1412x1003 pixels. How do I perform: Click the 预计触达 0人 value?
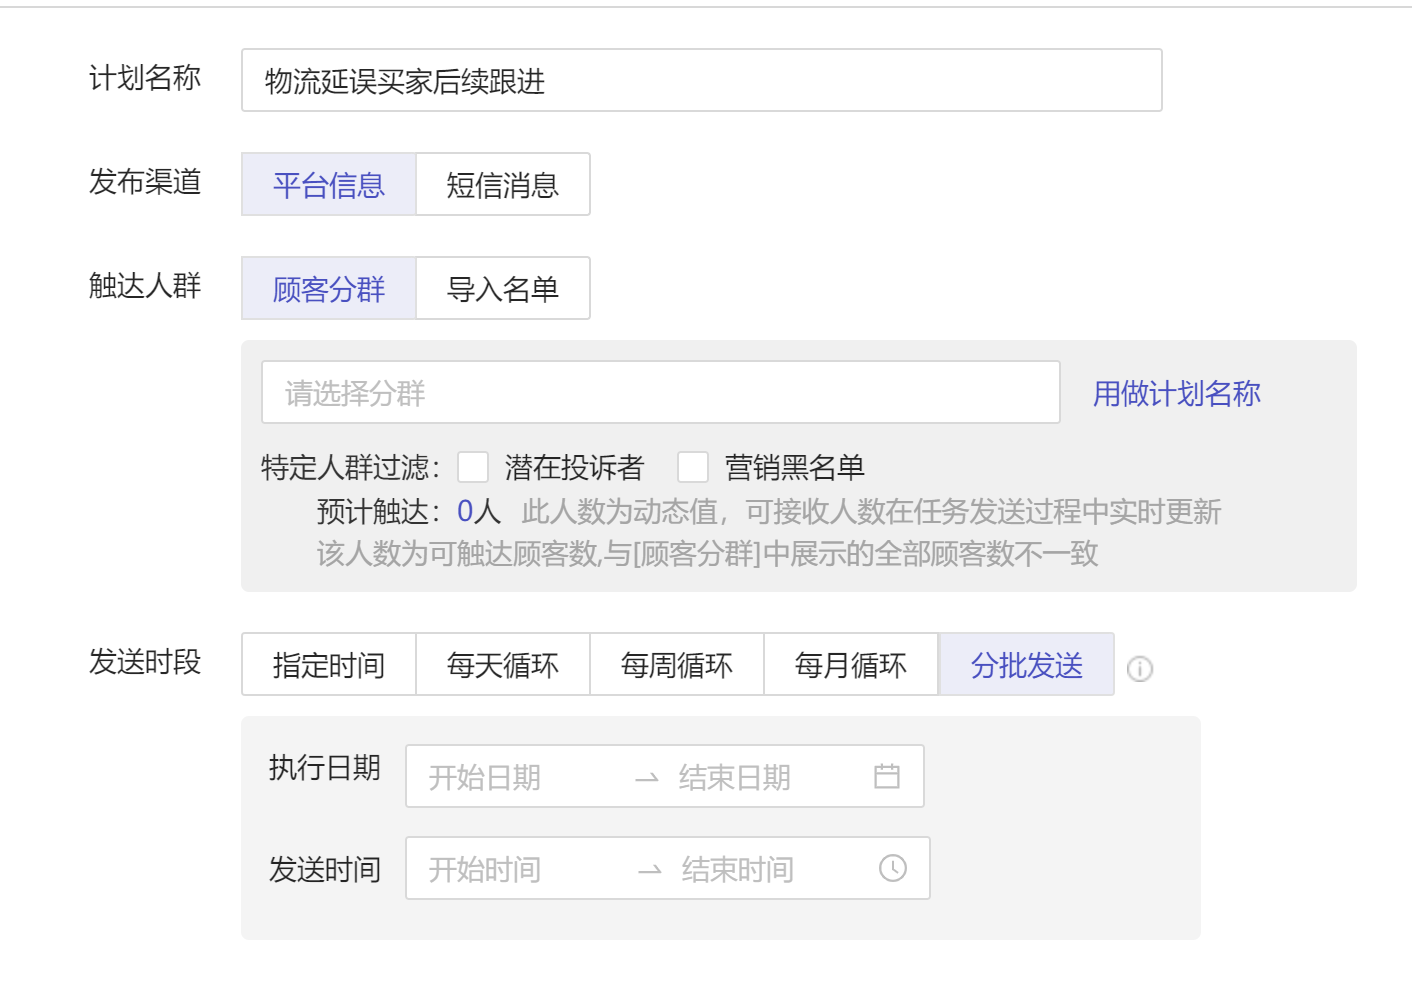point(479,511)
